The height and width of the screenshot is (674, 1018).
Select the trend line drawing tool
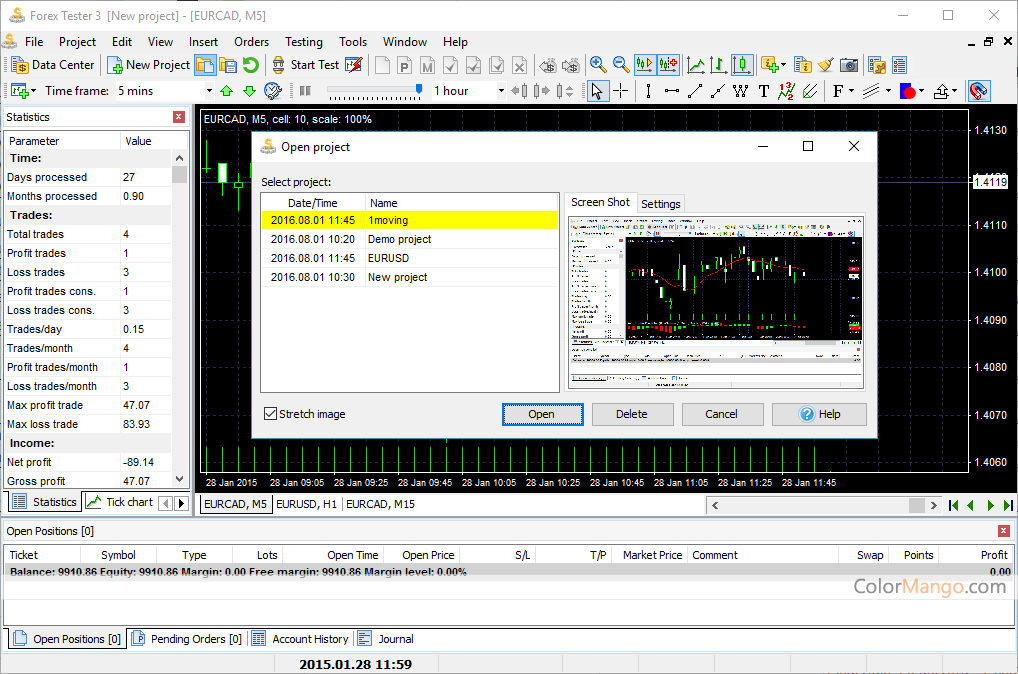(695, 91)
